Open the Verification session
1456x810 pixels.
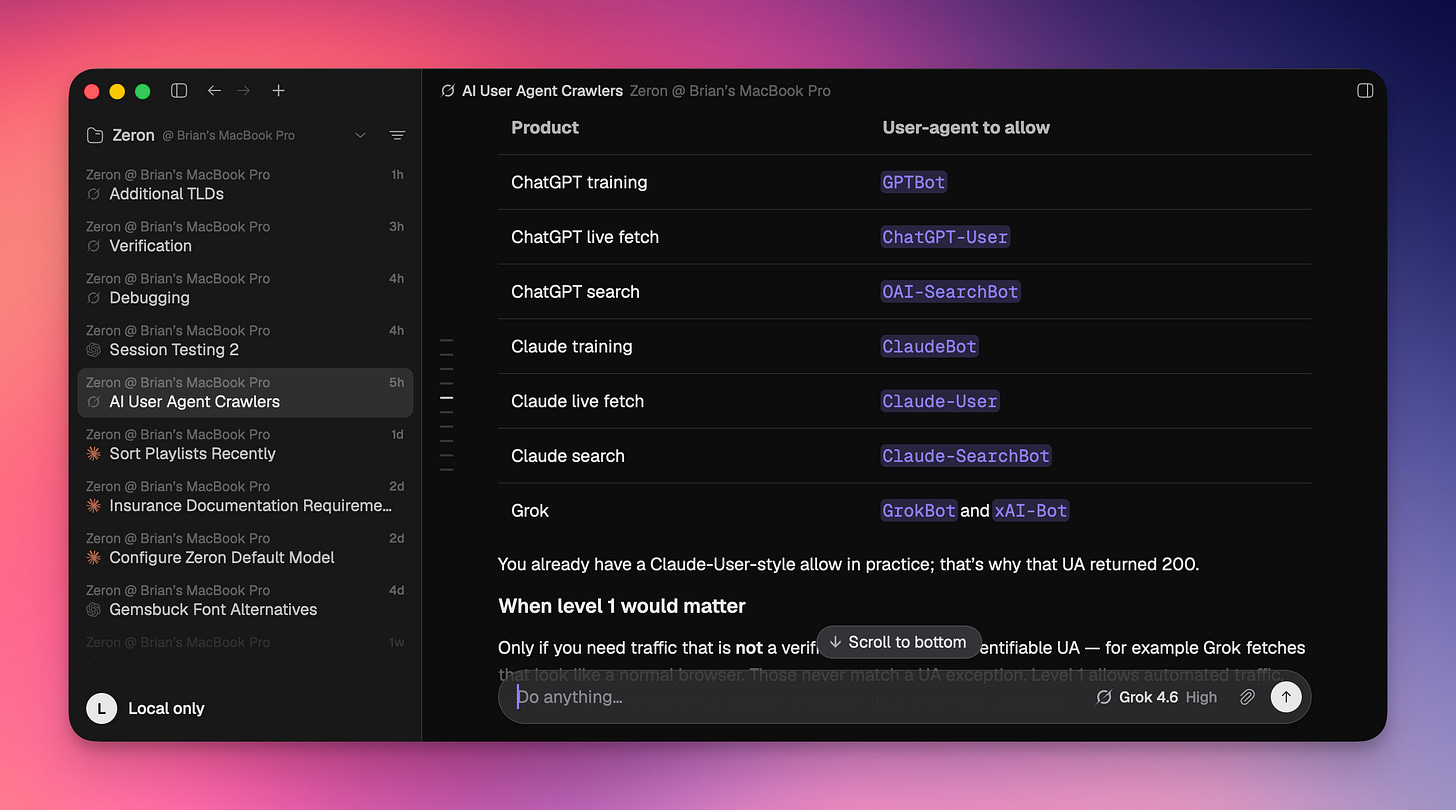[245, 236]
